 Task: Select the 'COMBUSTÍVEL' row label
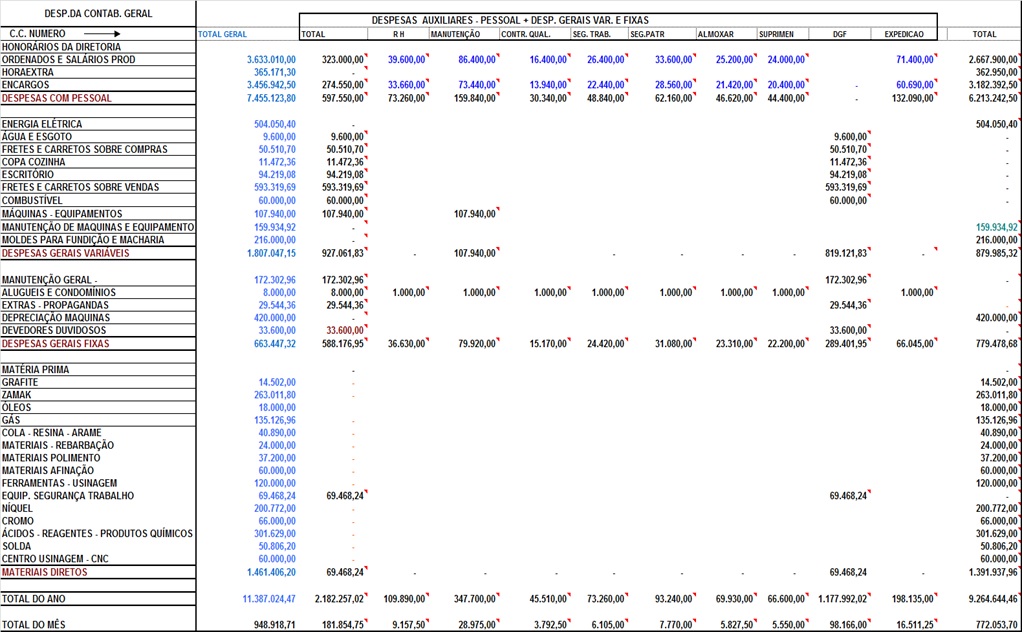tap(32, 201)
